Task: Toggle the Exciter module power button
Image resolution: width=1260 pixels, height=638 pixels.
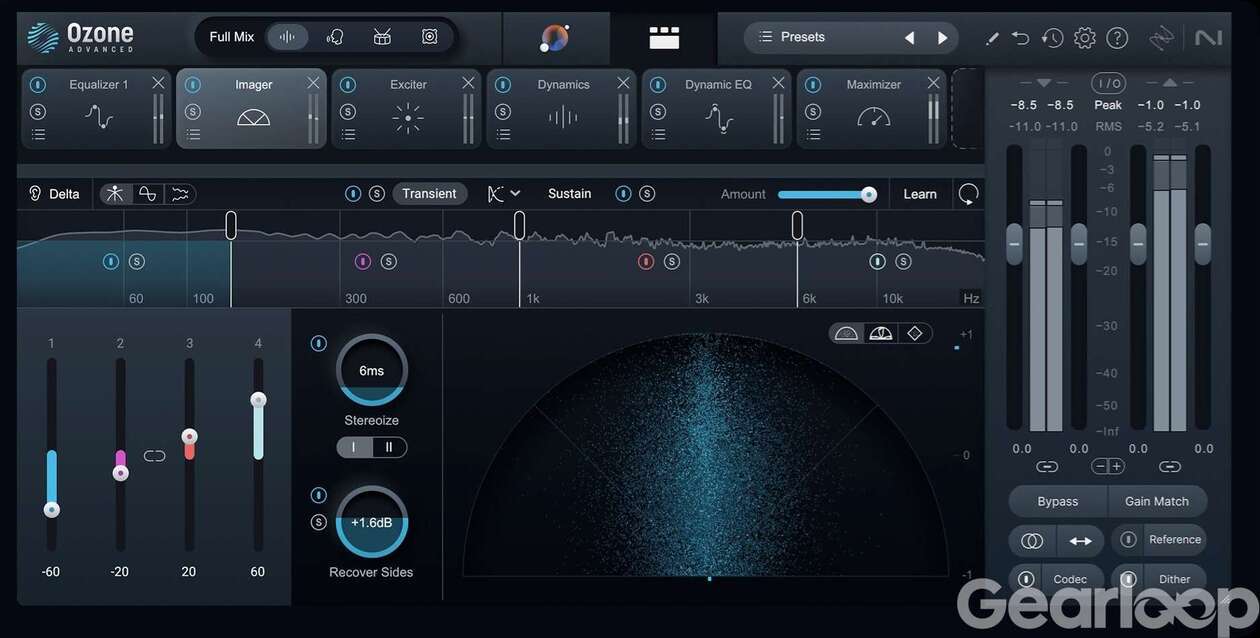Action: click(x=347, y=85)
